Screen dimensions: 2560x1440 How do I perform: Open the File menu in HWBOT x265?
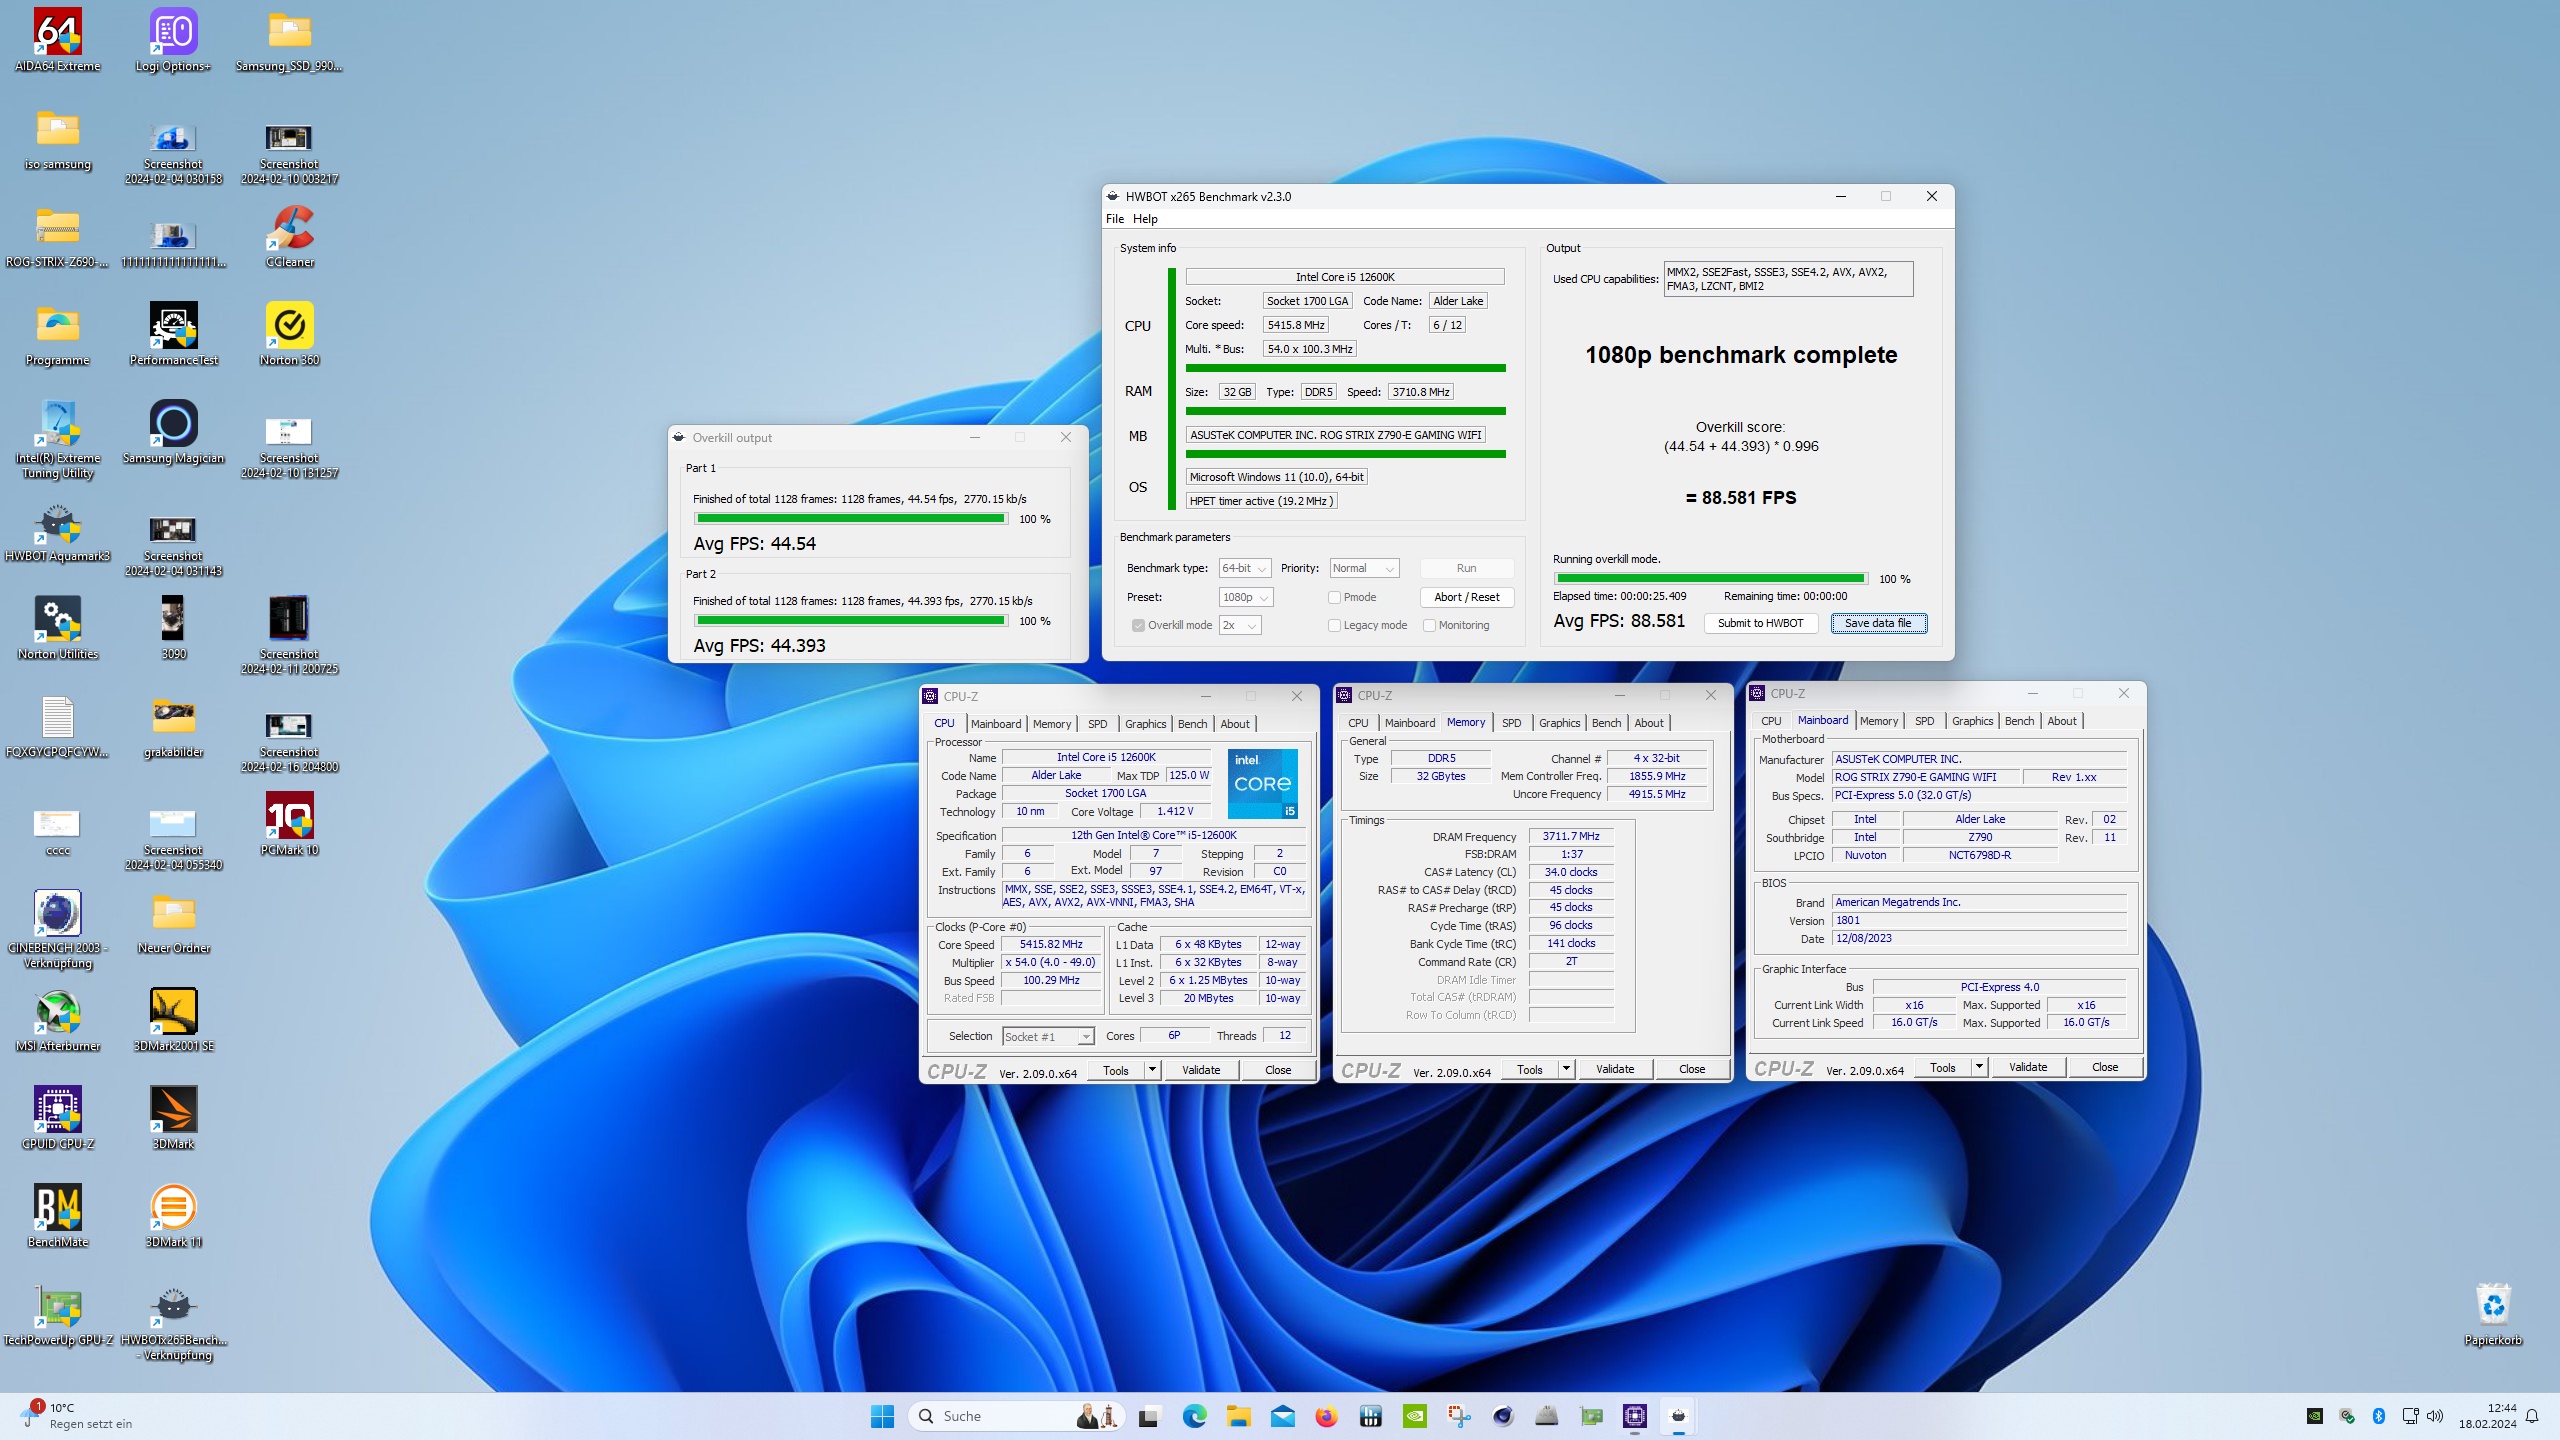[x=1115, y=219]
